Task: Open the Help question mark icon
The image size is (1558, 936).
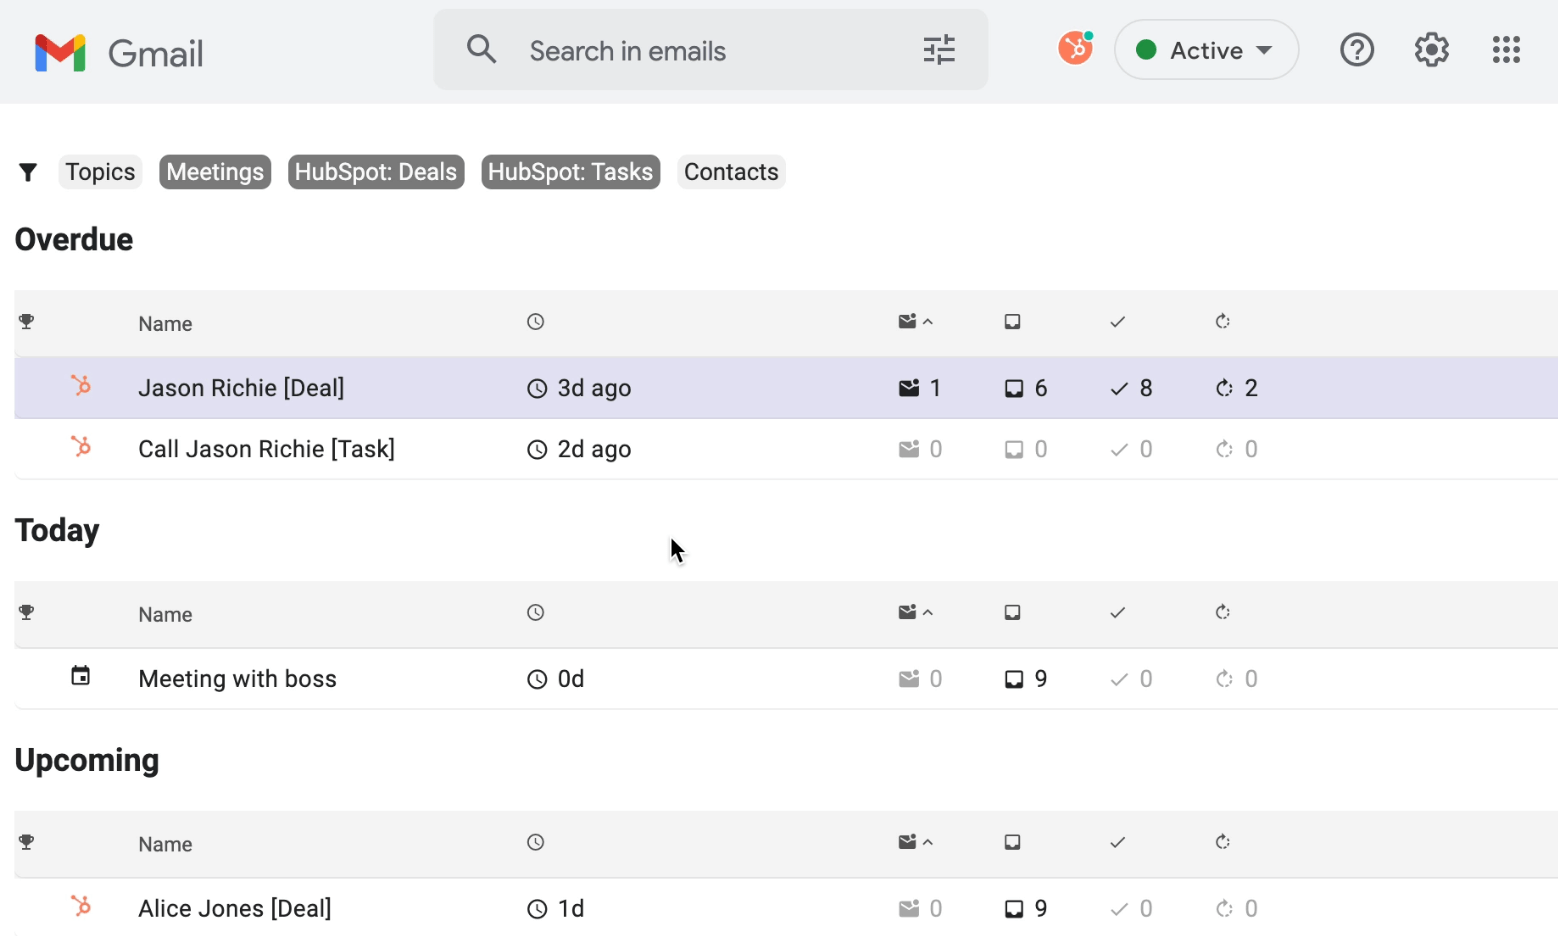Action: [x=1356, y=50]
